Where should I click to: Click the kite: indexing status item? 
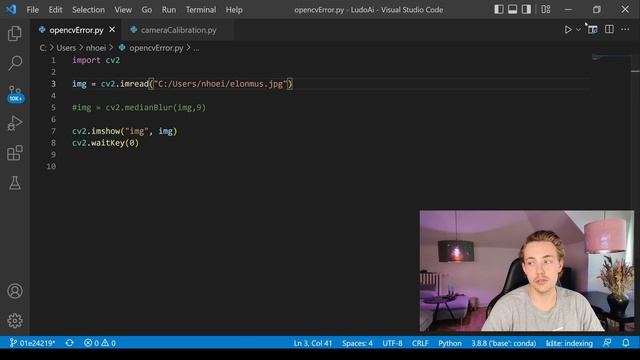[569, 343]
